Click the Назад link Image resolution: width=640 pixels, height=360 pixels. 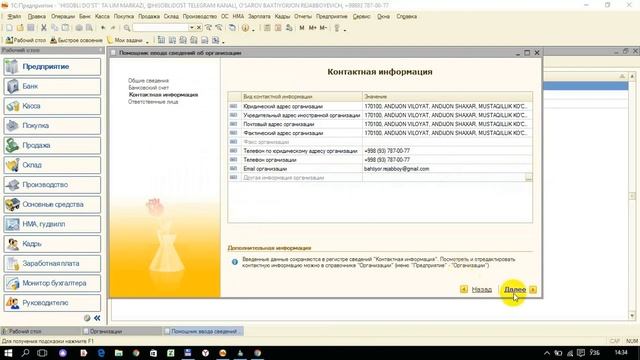click(482, 289)
